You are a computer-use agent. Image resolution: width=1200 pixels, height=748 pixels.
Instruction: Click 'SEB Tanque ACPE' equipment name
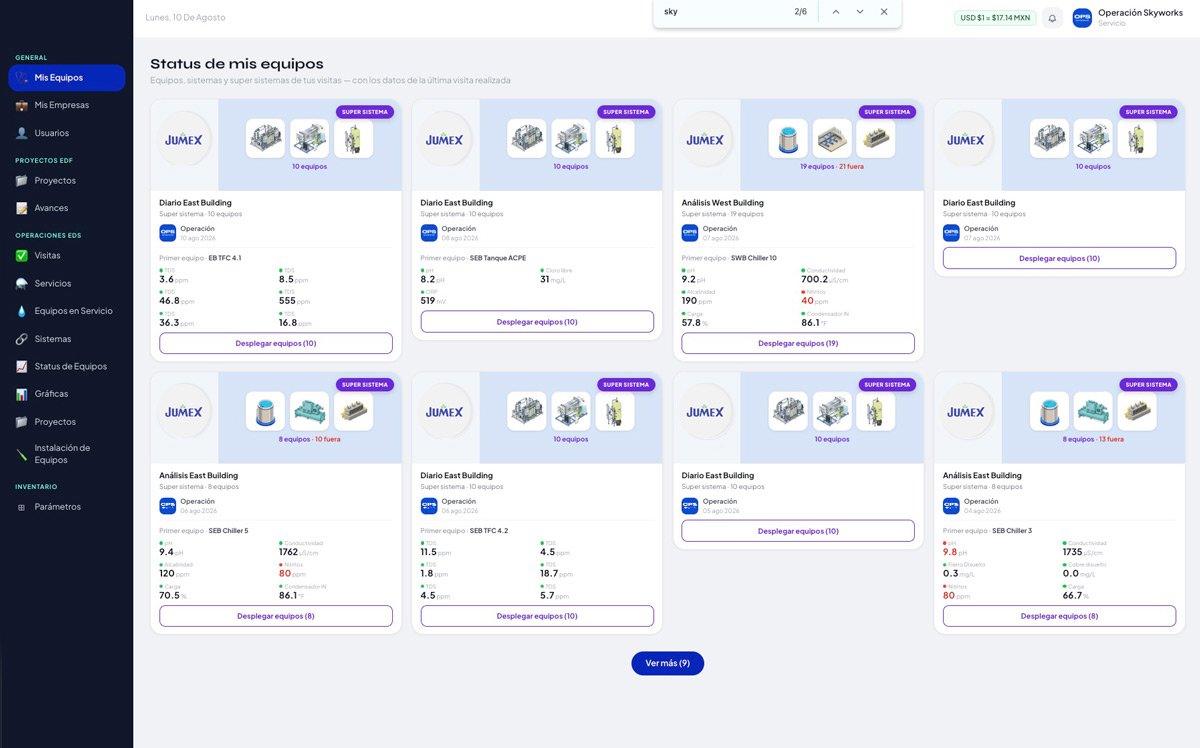[x=499, y=258]
